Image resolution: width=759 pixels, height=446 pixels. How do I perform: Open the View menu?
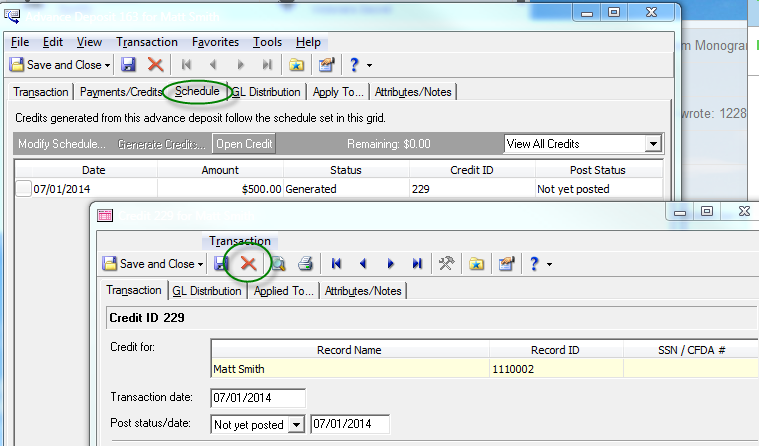89,42
